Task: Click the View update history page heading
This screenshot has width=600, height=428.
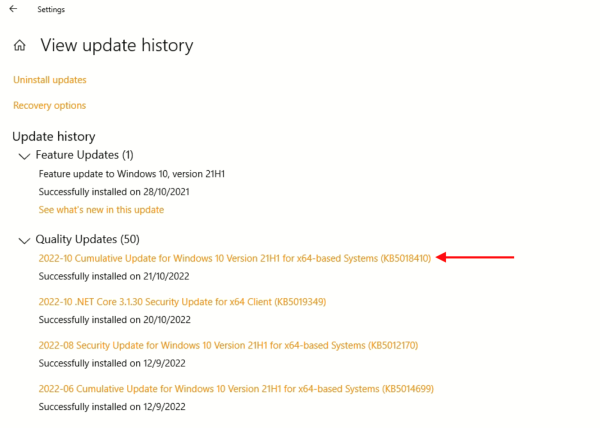Action: click(116, 46)
